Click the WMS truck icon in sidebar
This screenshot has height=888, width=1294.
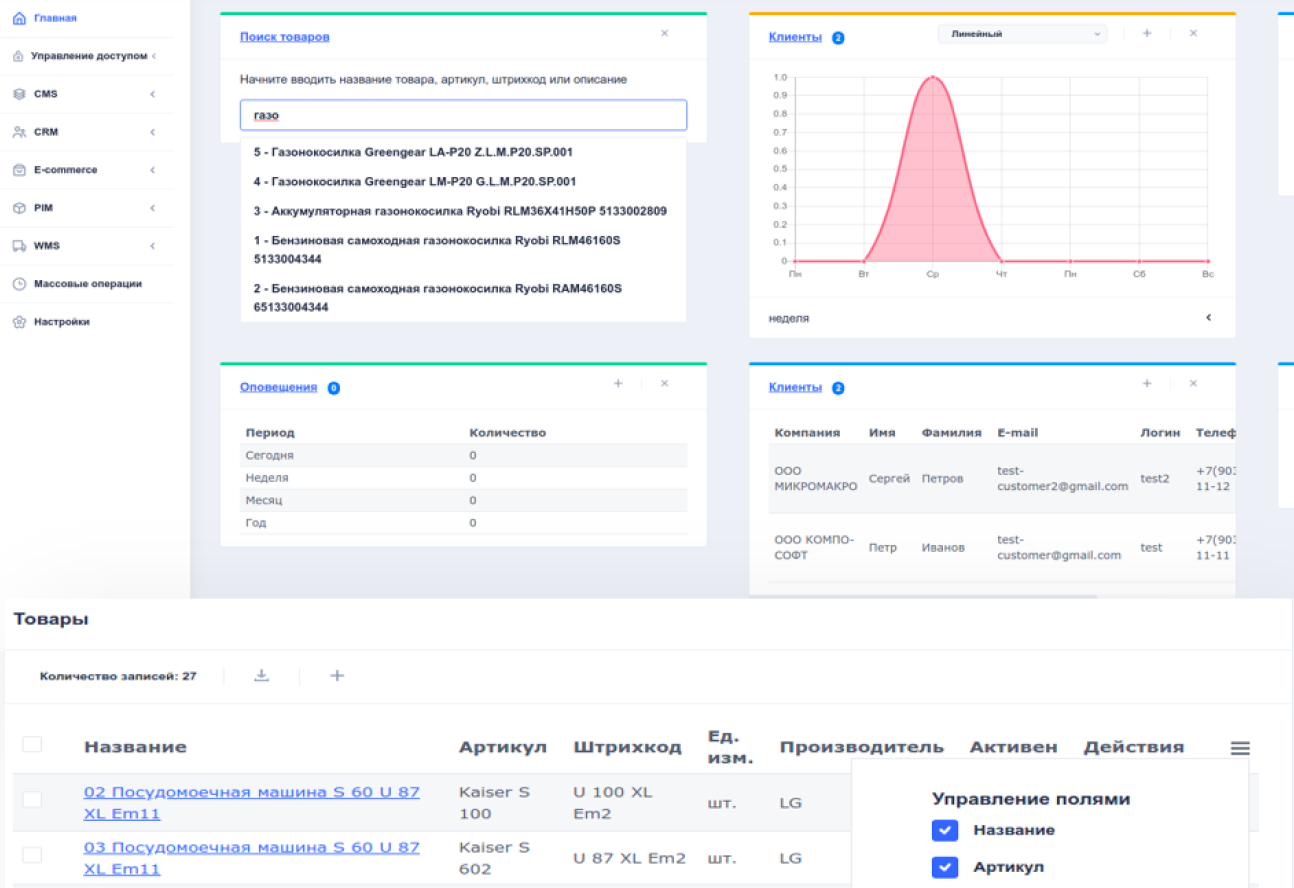click(x=19, y=246)
